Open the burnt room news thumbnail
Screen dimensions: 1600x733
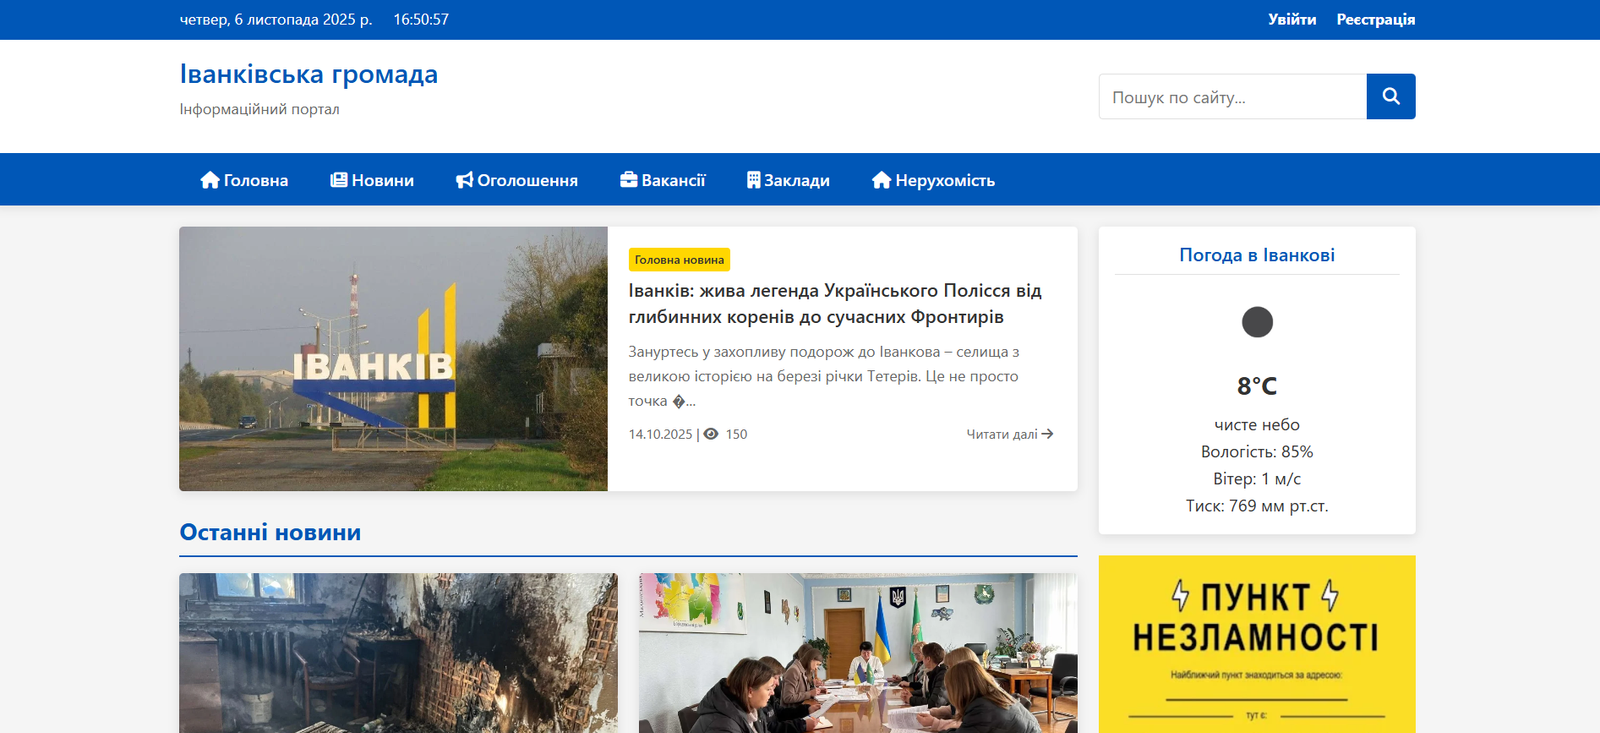point(398,653)
